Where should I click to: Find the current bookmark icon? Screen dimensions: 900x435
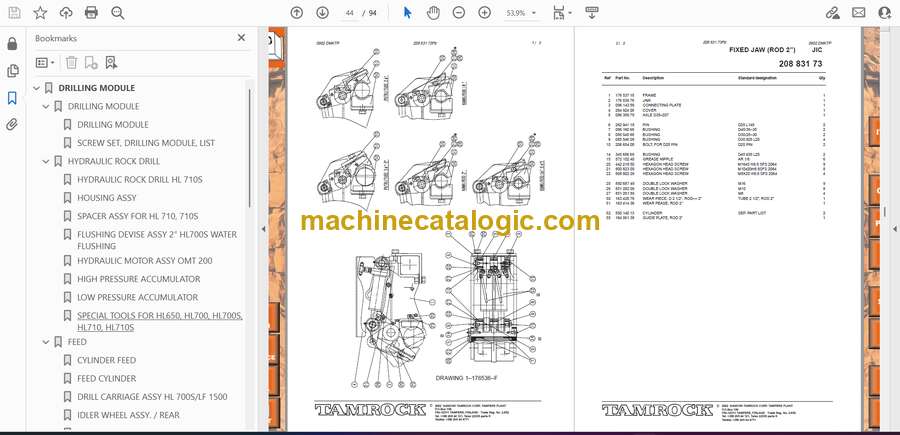[111, 63]
